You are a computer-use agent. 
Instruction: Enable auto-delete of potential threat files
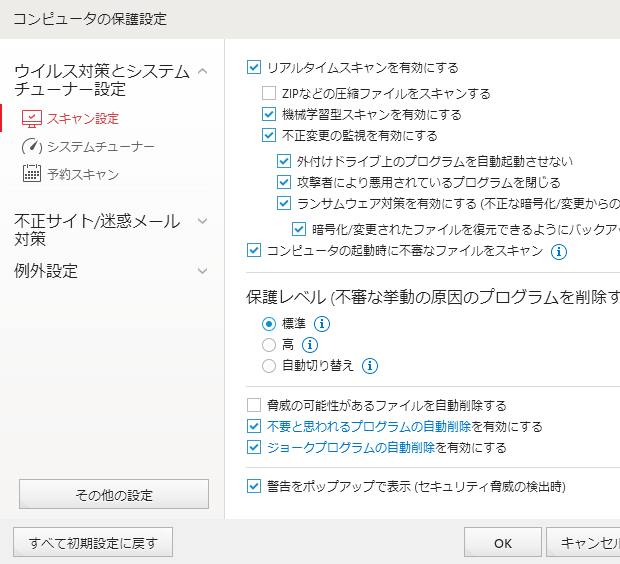[253, 406]
